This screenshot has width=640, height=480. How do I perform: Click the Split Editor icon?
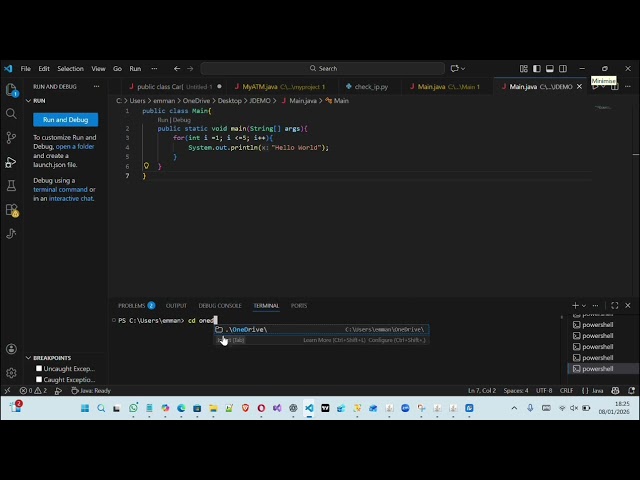(x=615, y=87)
